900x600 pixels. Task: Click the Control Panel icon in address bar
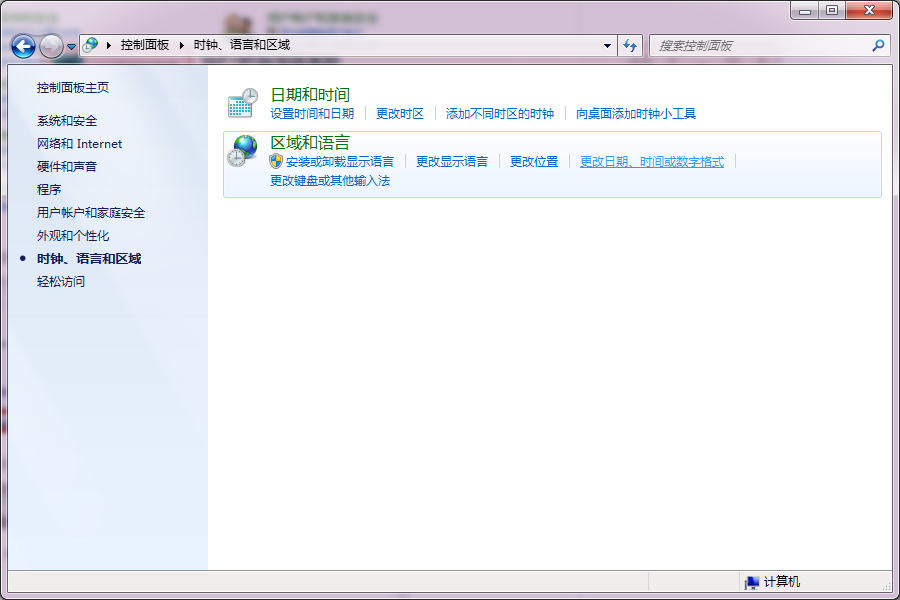coord(89,45)
